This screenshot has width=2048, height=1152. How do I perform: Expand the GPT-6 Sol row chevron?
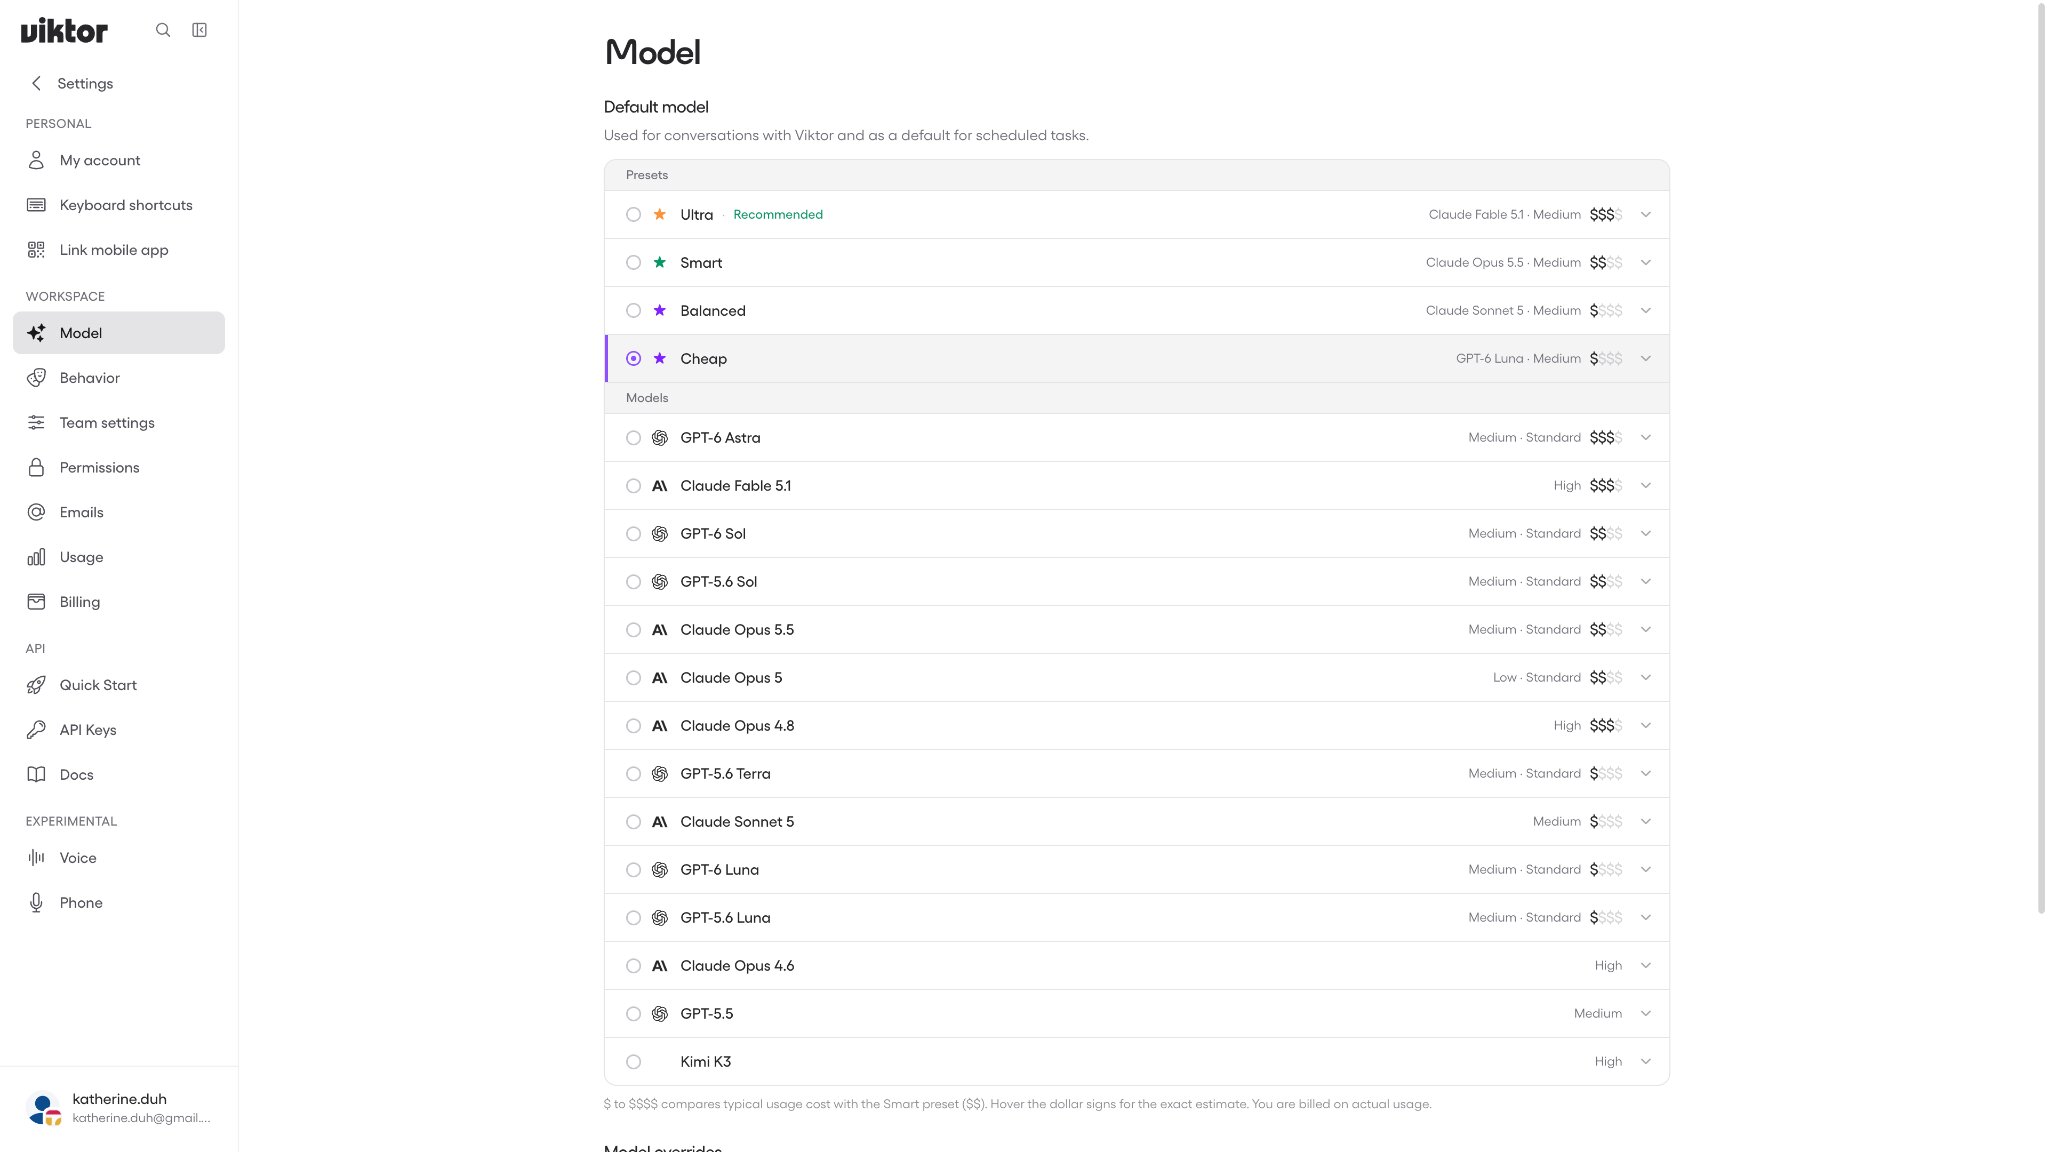[1646, 534]
